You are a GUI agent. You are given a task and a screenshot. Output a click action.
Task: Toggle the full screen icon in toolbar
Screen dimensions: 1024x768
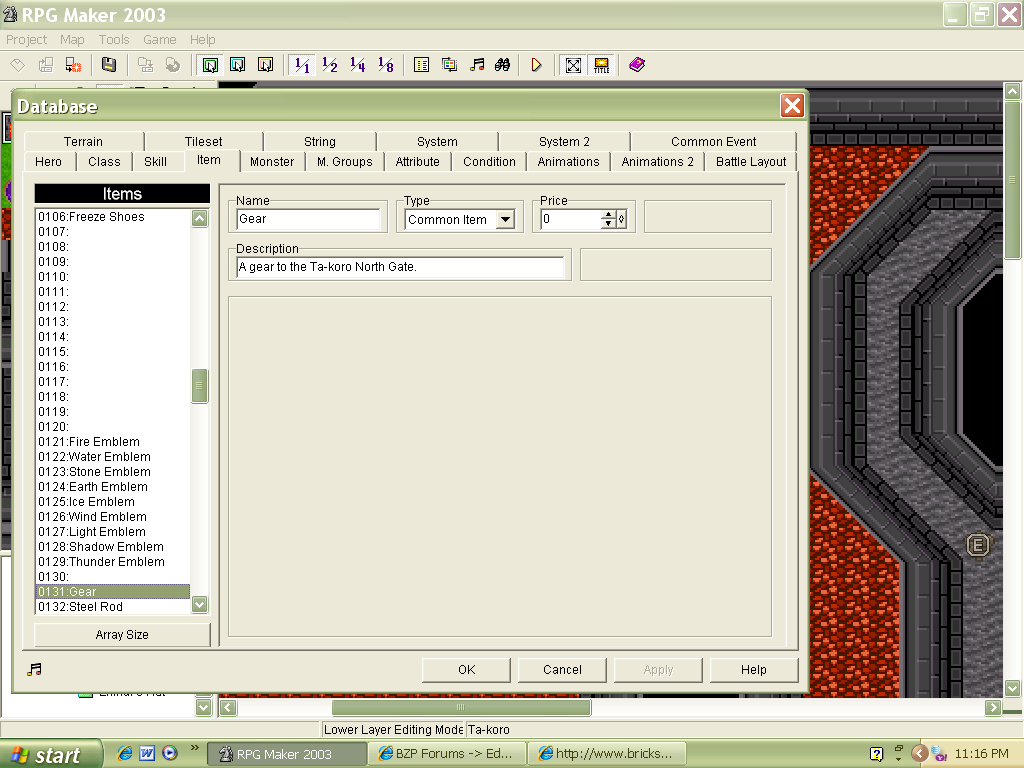573,65
